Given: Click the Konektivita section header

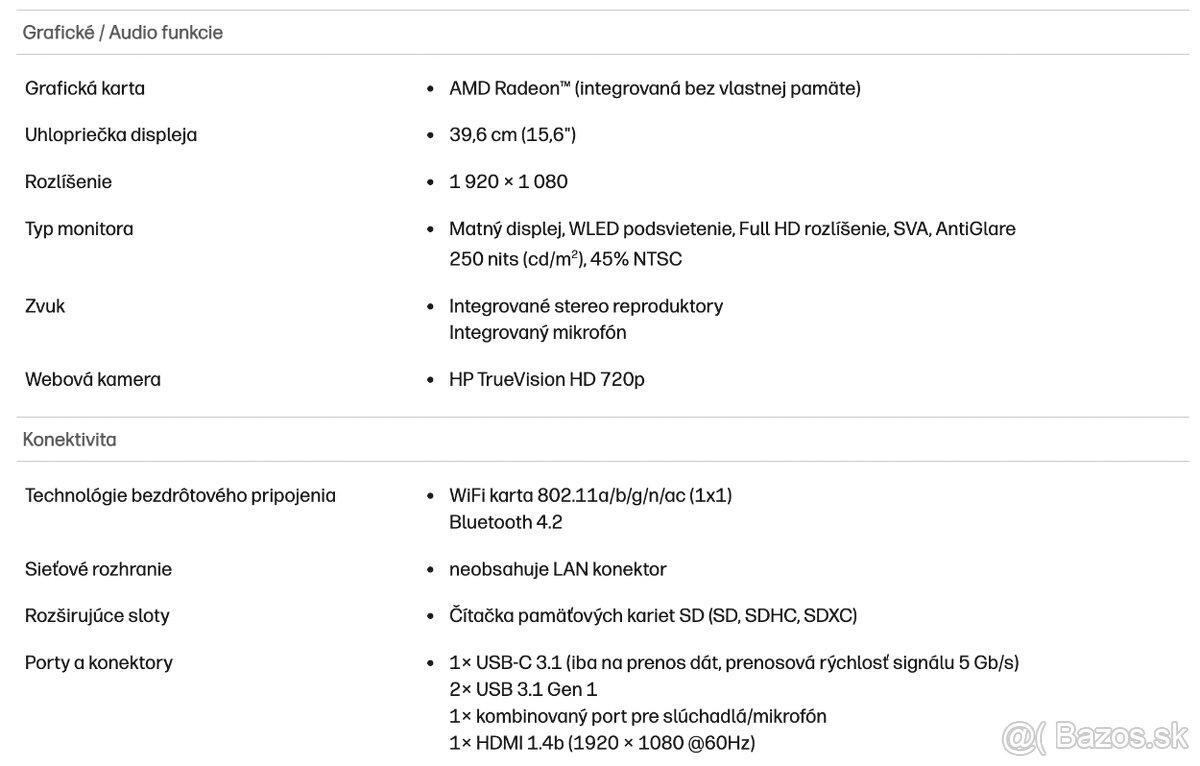Looking at the screenshot, I should pyautogui.click(x=70, y=439).
